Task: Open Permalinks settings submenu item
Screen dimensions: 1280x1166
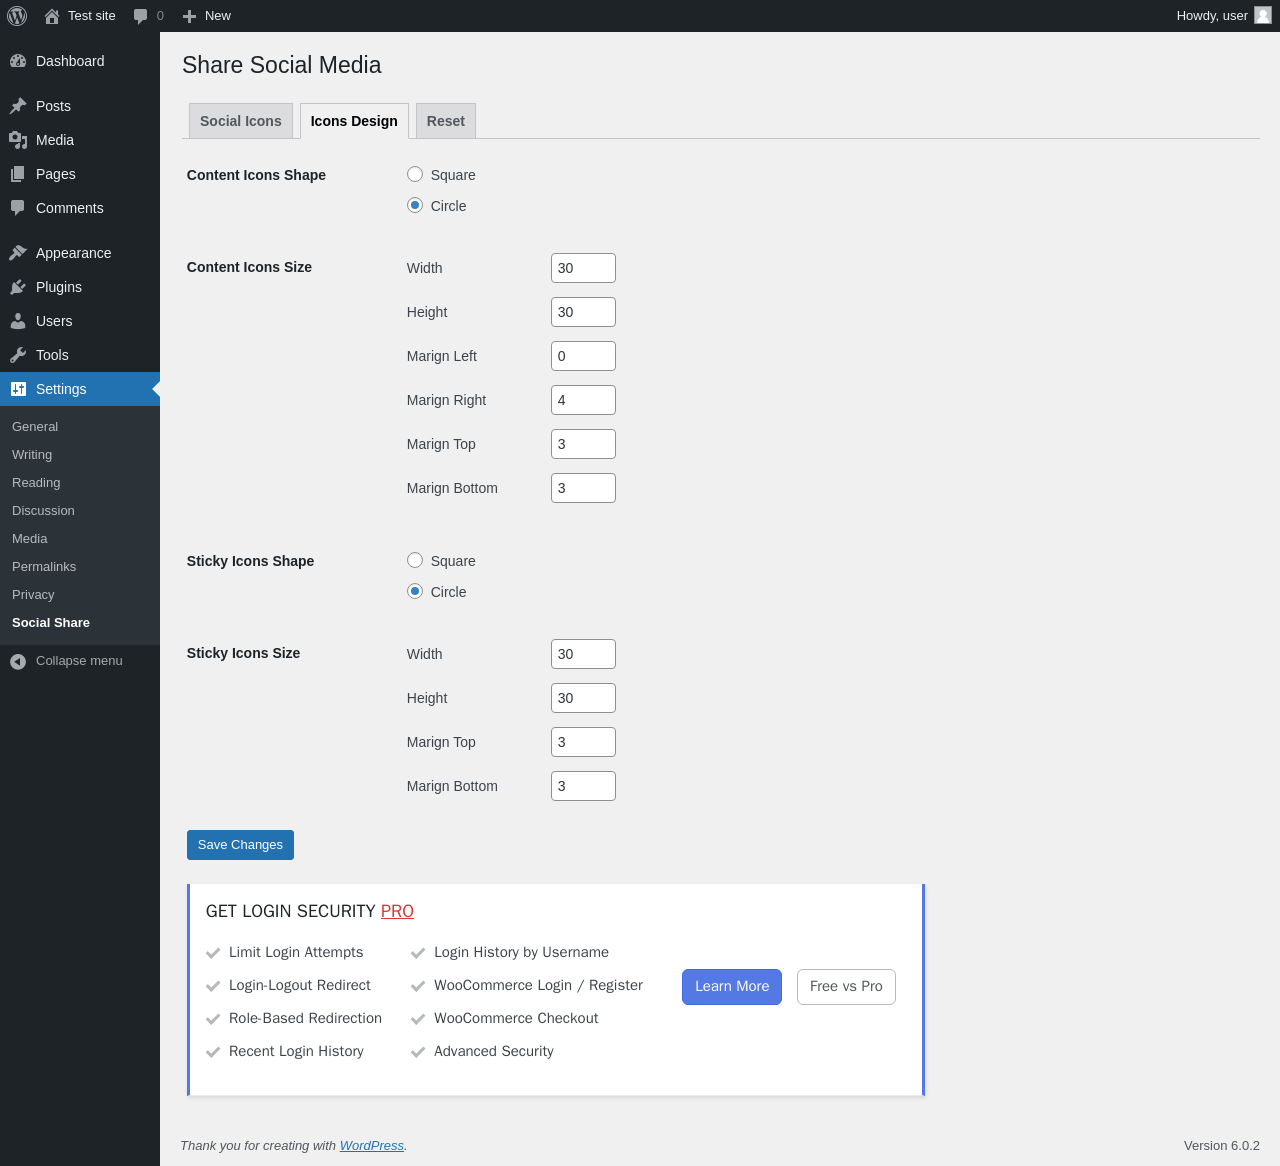Action: [44, 566]
